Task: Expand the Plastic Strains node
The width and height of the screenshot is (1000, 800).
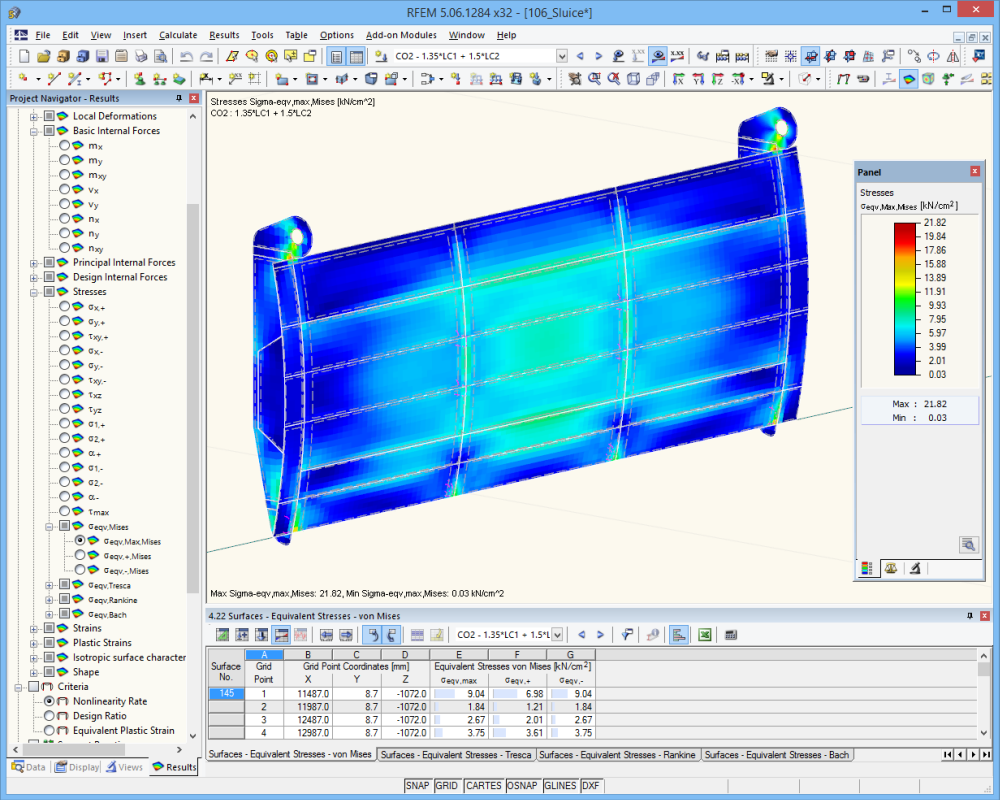Action: 34,643
